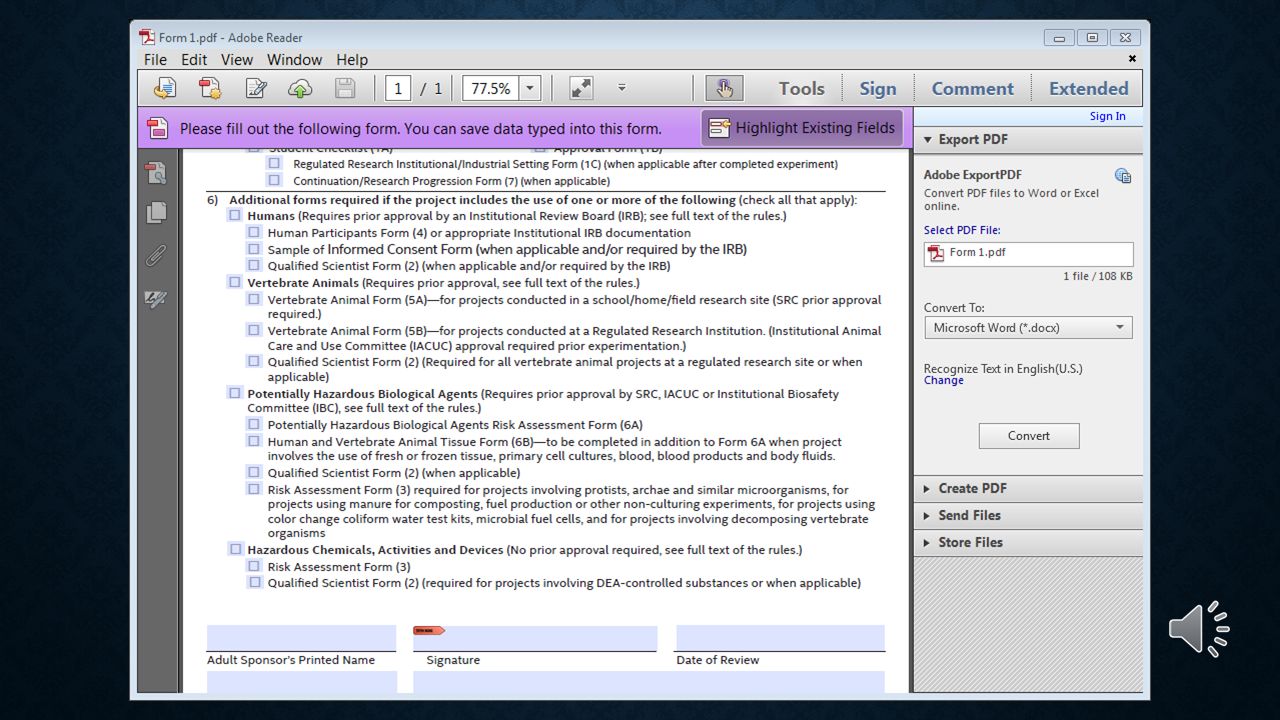Open the page thumbnails sidebar panel
Viewport: 1280px width, 720px height.
tap(156, 173)
